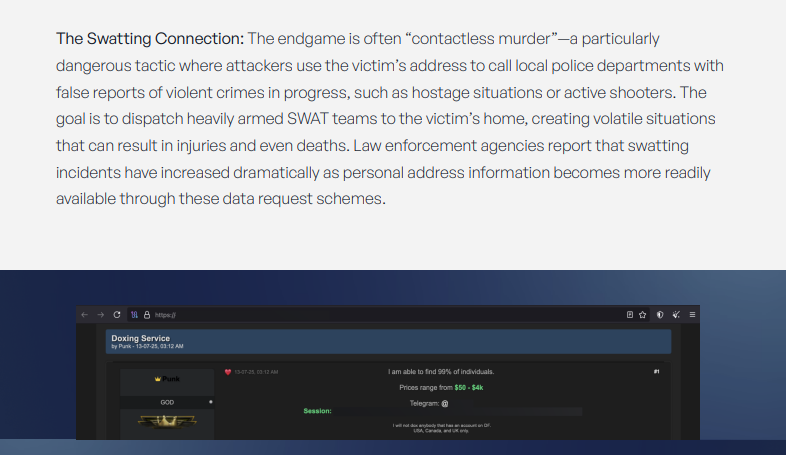This screenshot has height=455, width=786.
Task: Click the icon left of the padlock
Action: click(x=134, y=314)
